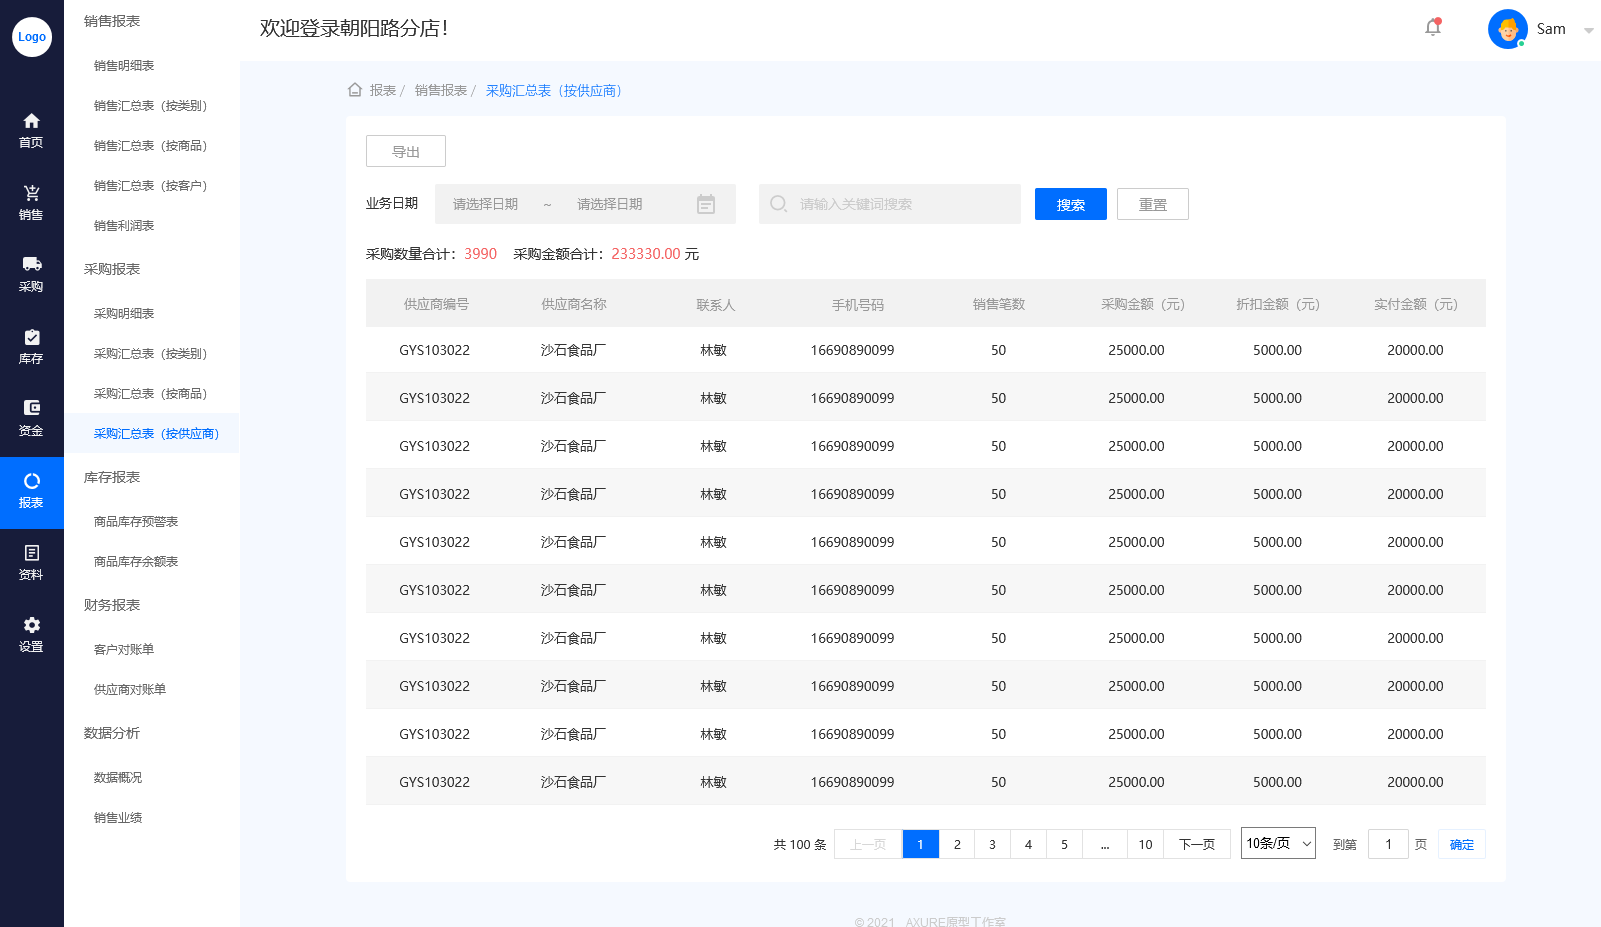Screen dimensions: 1601x927
Task: Click purchase quantity total 3990
Action: pyautogui.click(x=480, y=254)
